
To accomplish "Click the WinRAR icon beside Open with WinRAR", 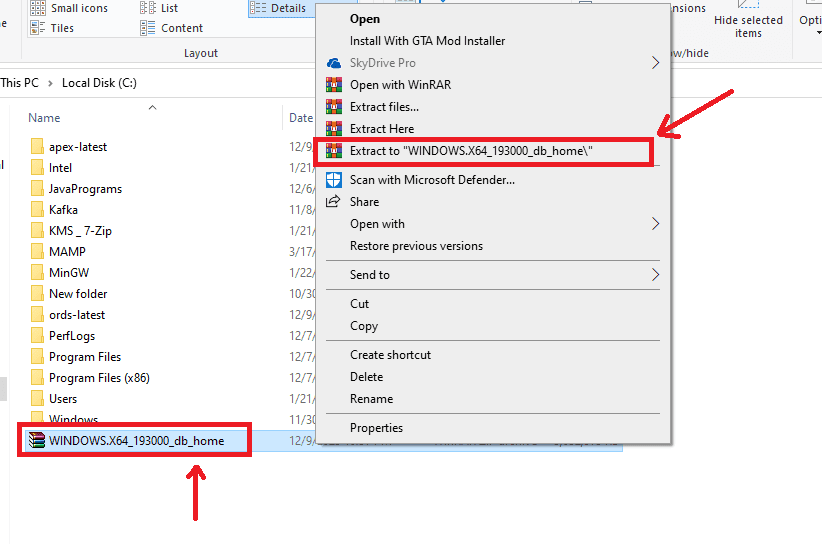I will pyautogui.click(x=334, y=85).
